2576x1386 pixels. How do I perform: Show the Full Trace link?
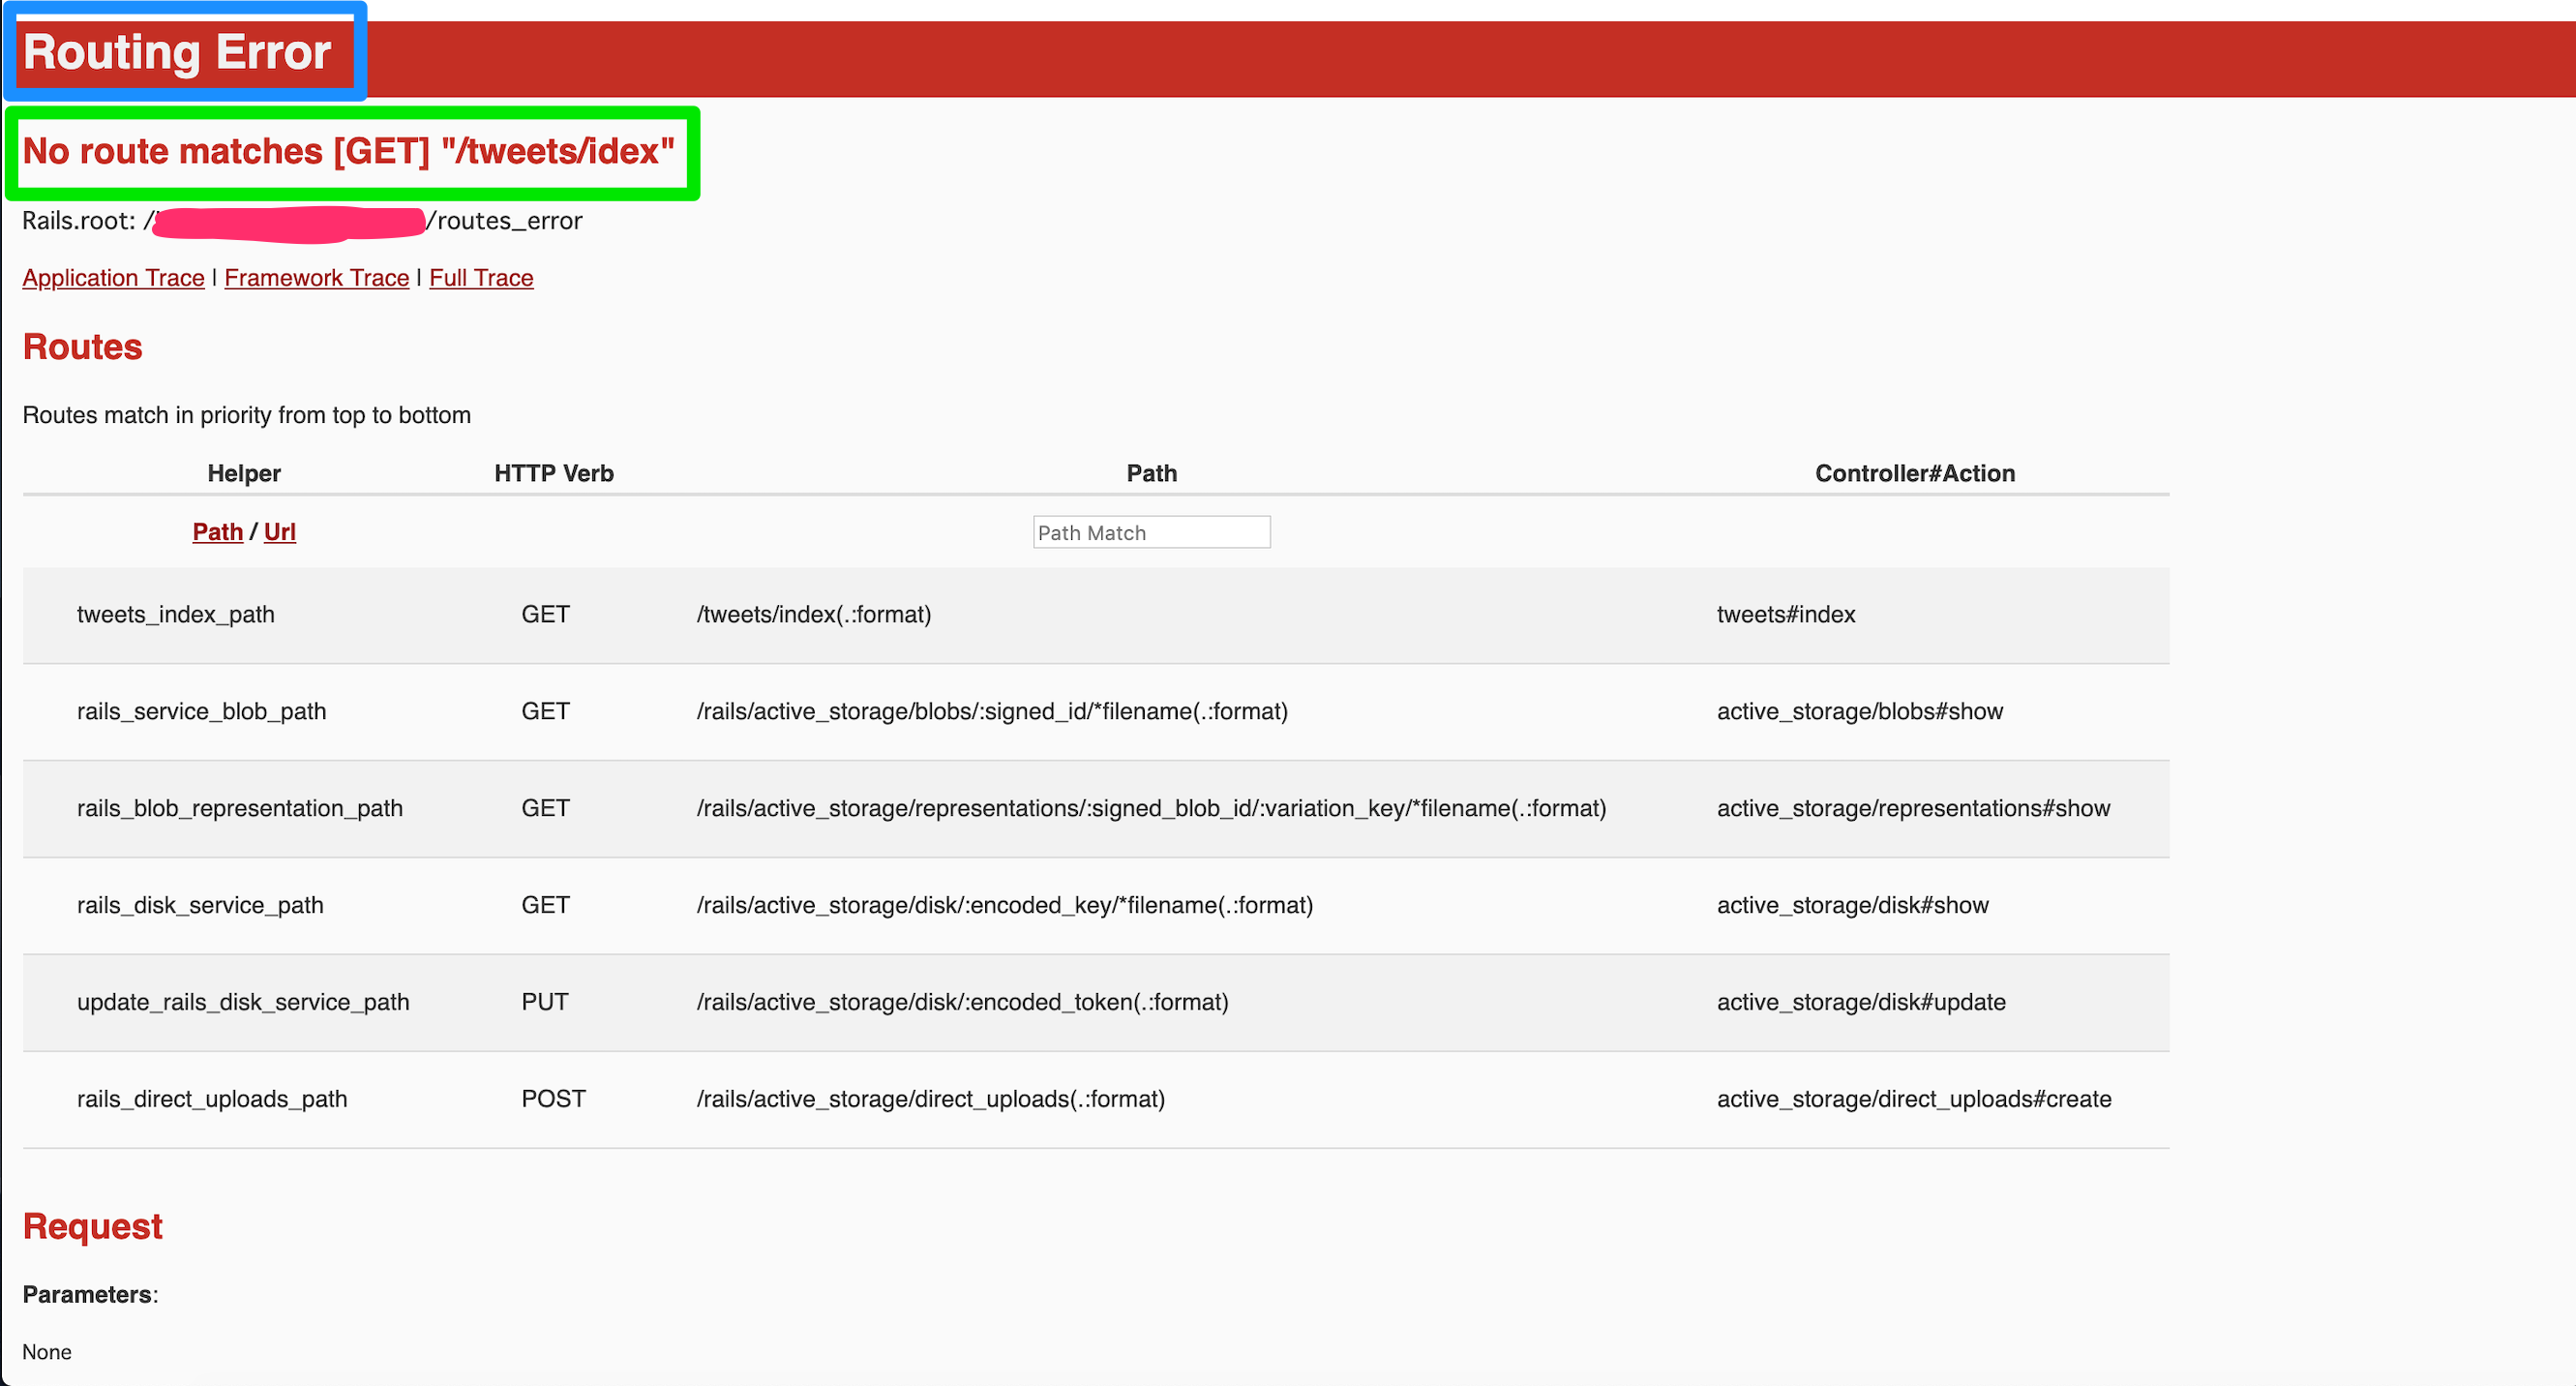(x=481, y=278)
